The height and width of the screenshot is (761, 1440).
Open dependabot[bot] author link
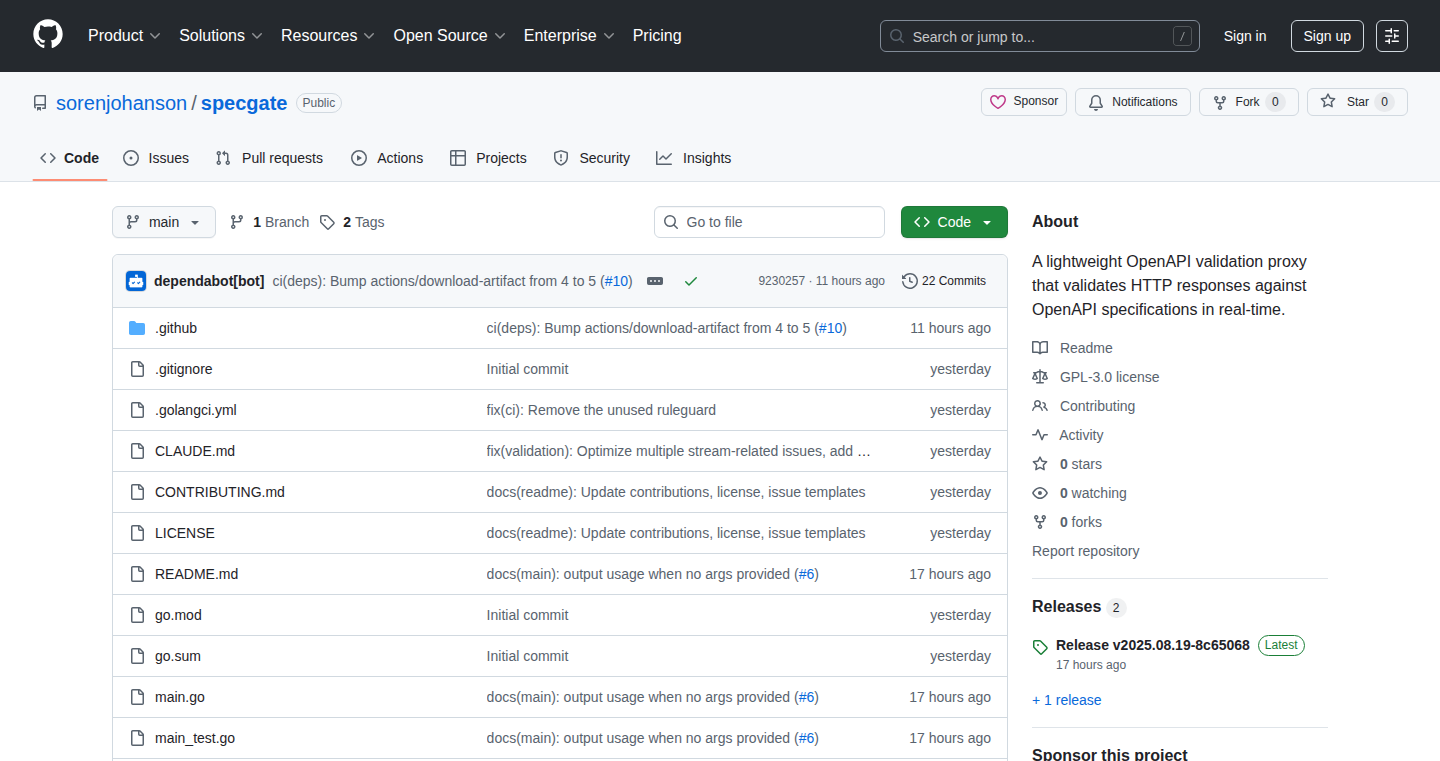pyautogui.click(x=209, y=281)
